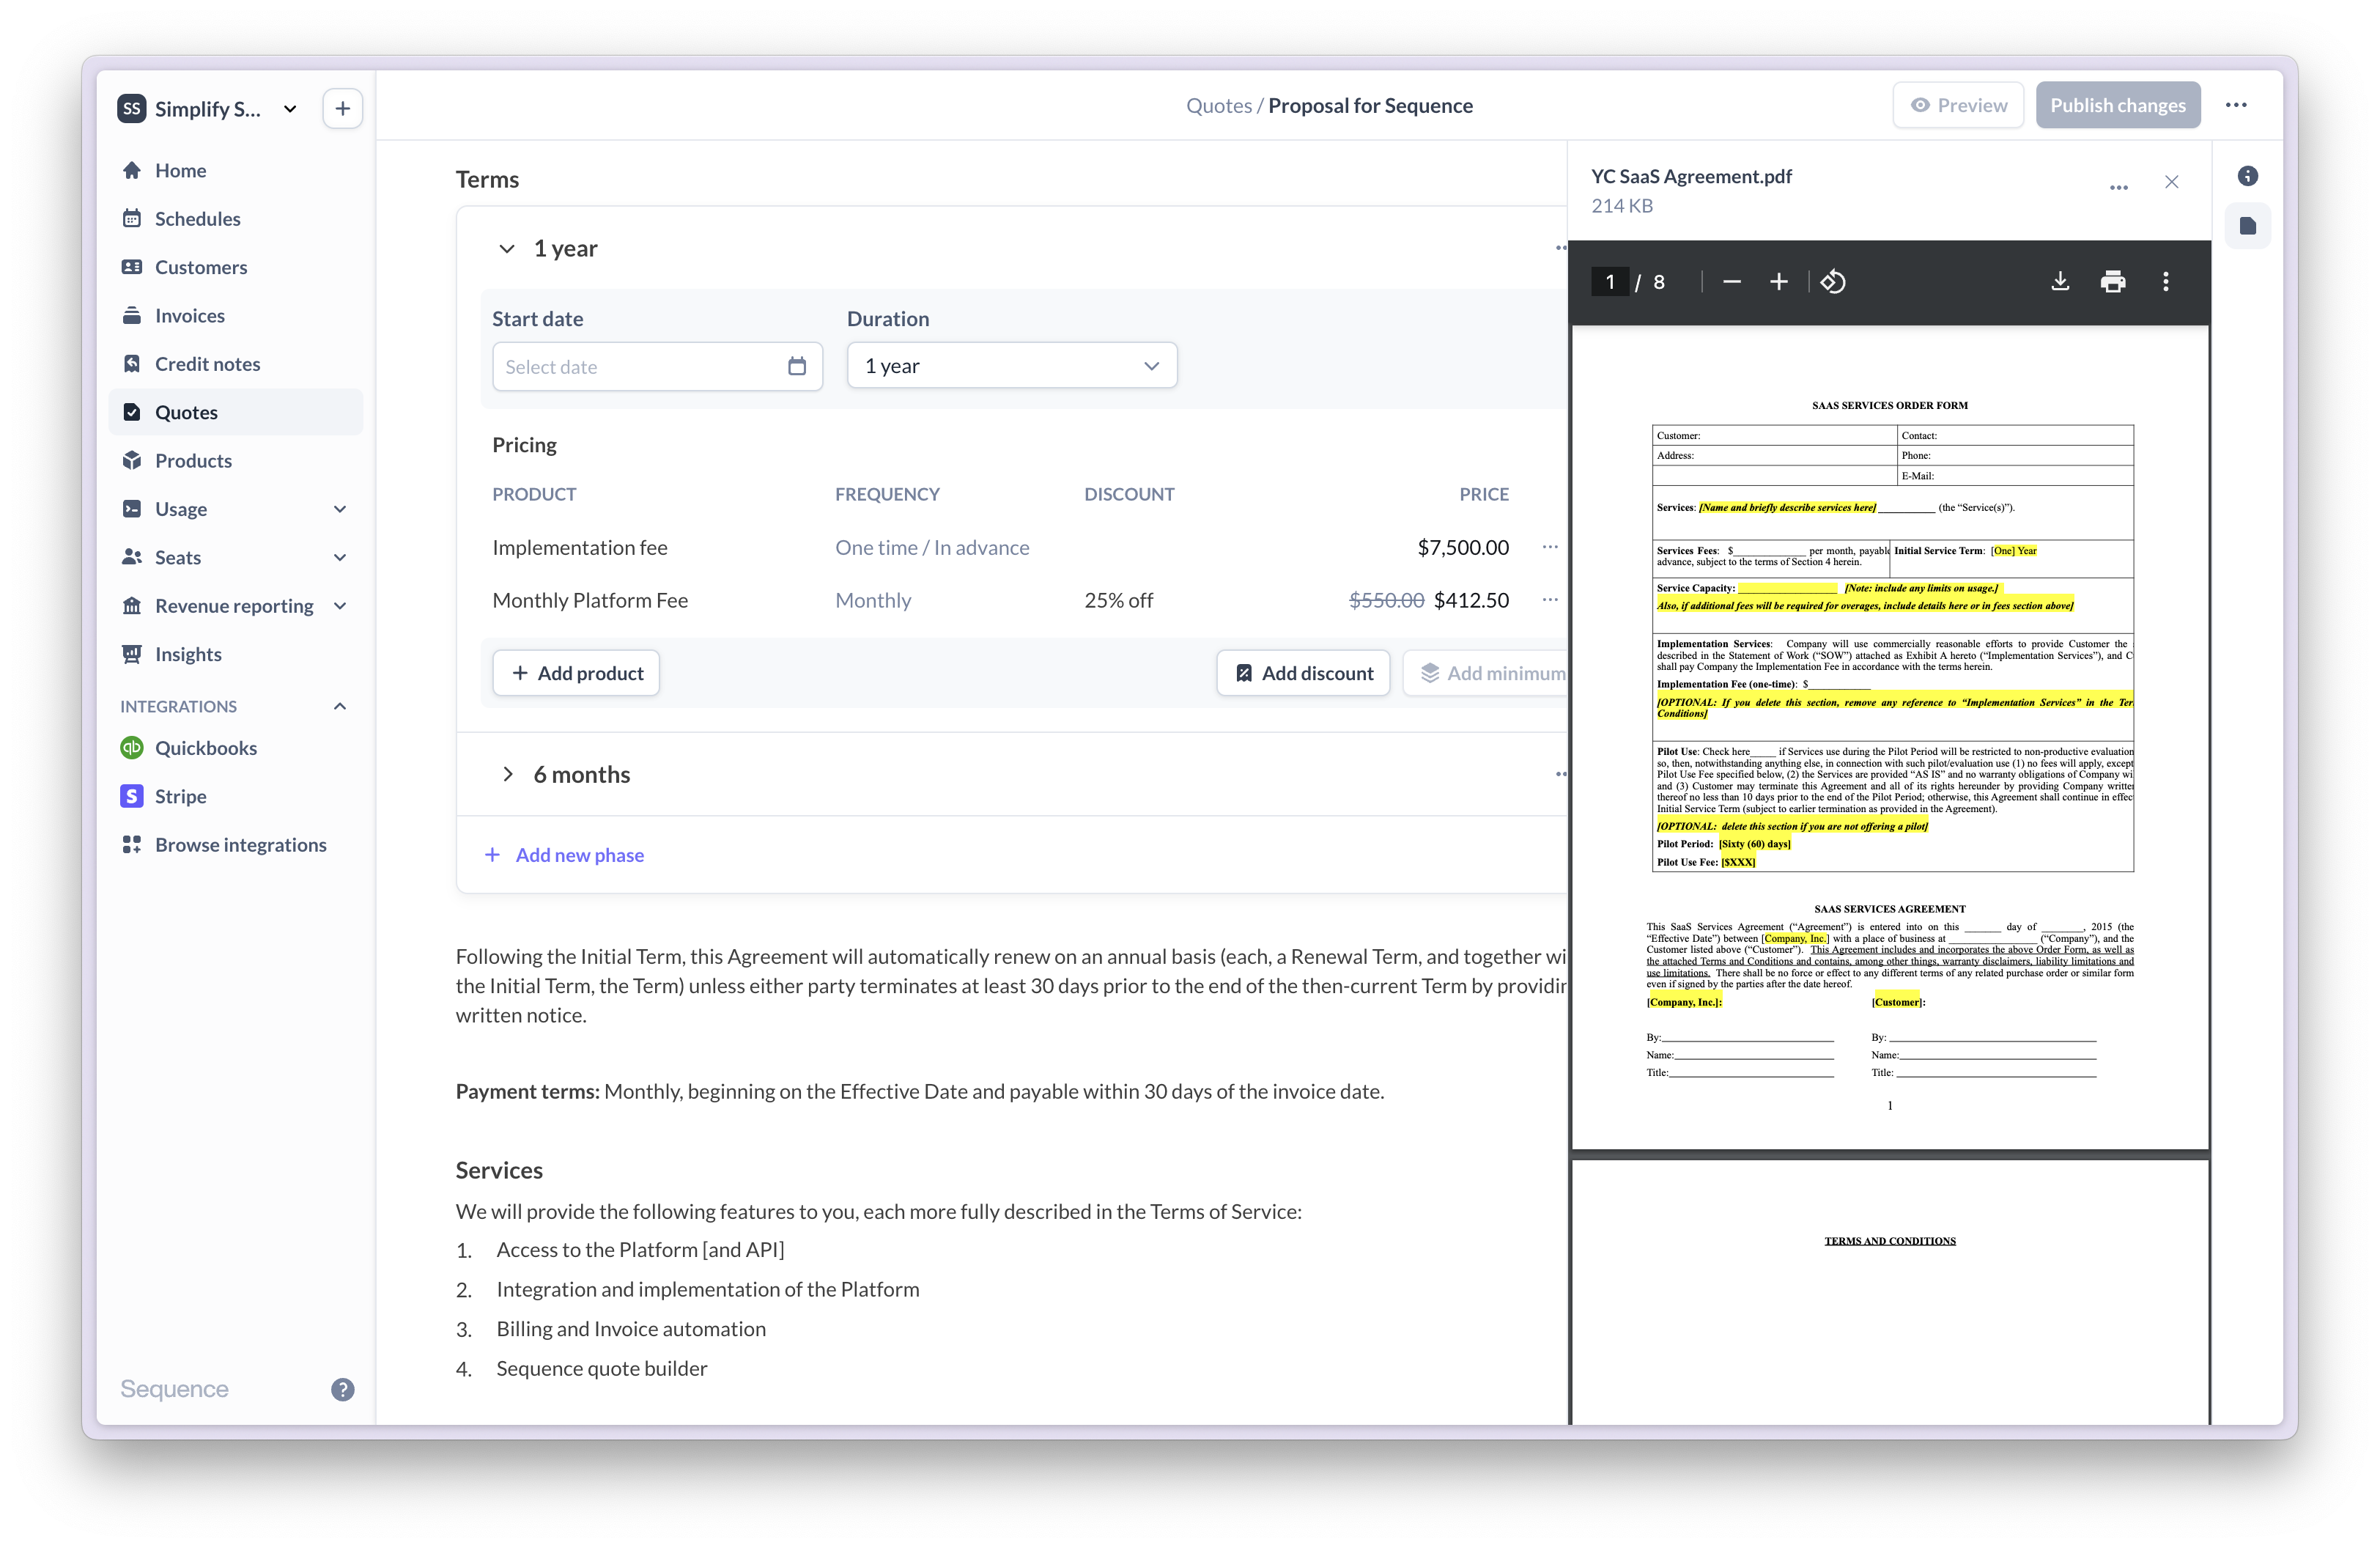The width and height of the screenshot is (2380, 1548).
Task: Go to Customers section
Action: pos(235,267)
